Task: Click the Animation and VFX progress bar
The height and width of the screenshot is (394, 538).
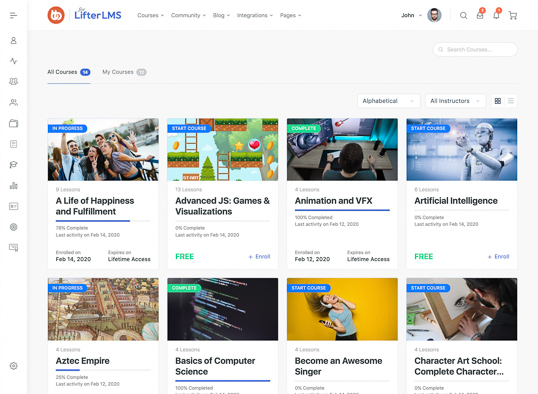Action: pyautogui.click(x=342, y=210)
